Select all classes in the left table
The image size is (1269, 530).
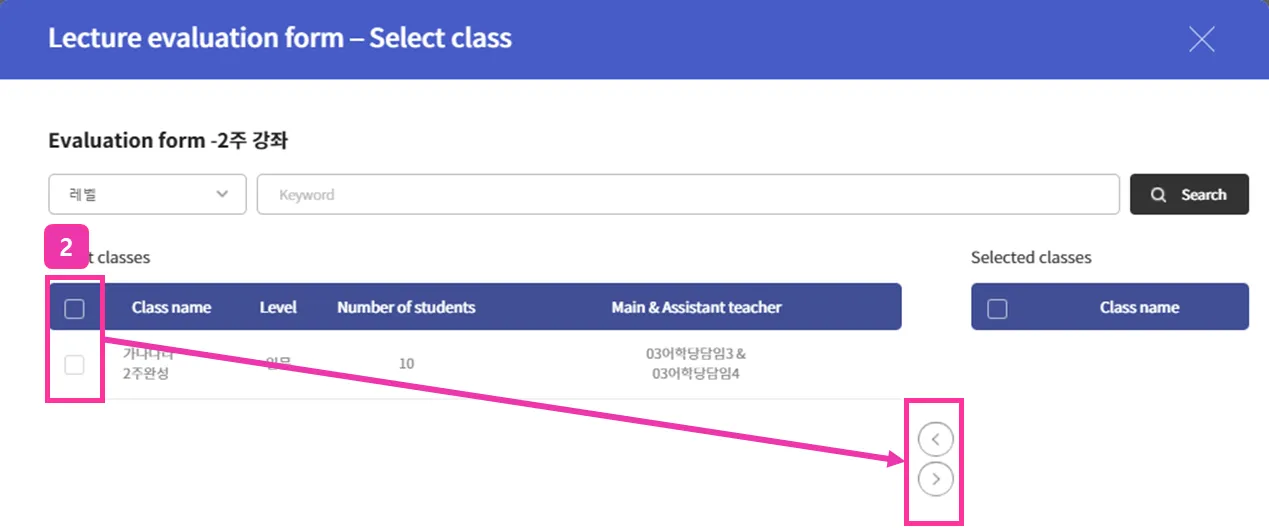coord(74,308)
